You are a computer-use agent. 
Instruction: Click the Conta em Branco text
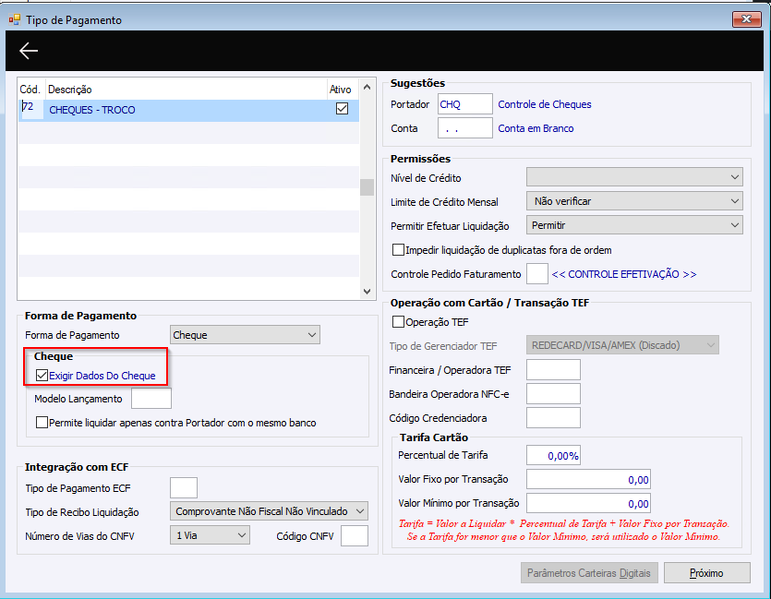[x=535, y=128]
